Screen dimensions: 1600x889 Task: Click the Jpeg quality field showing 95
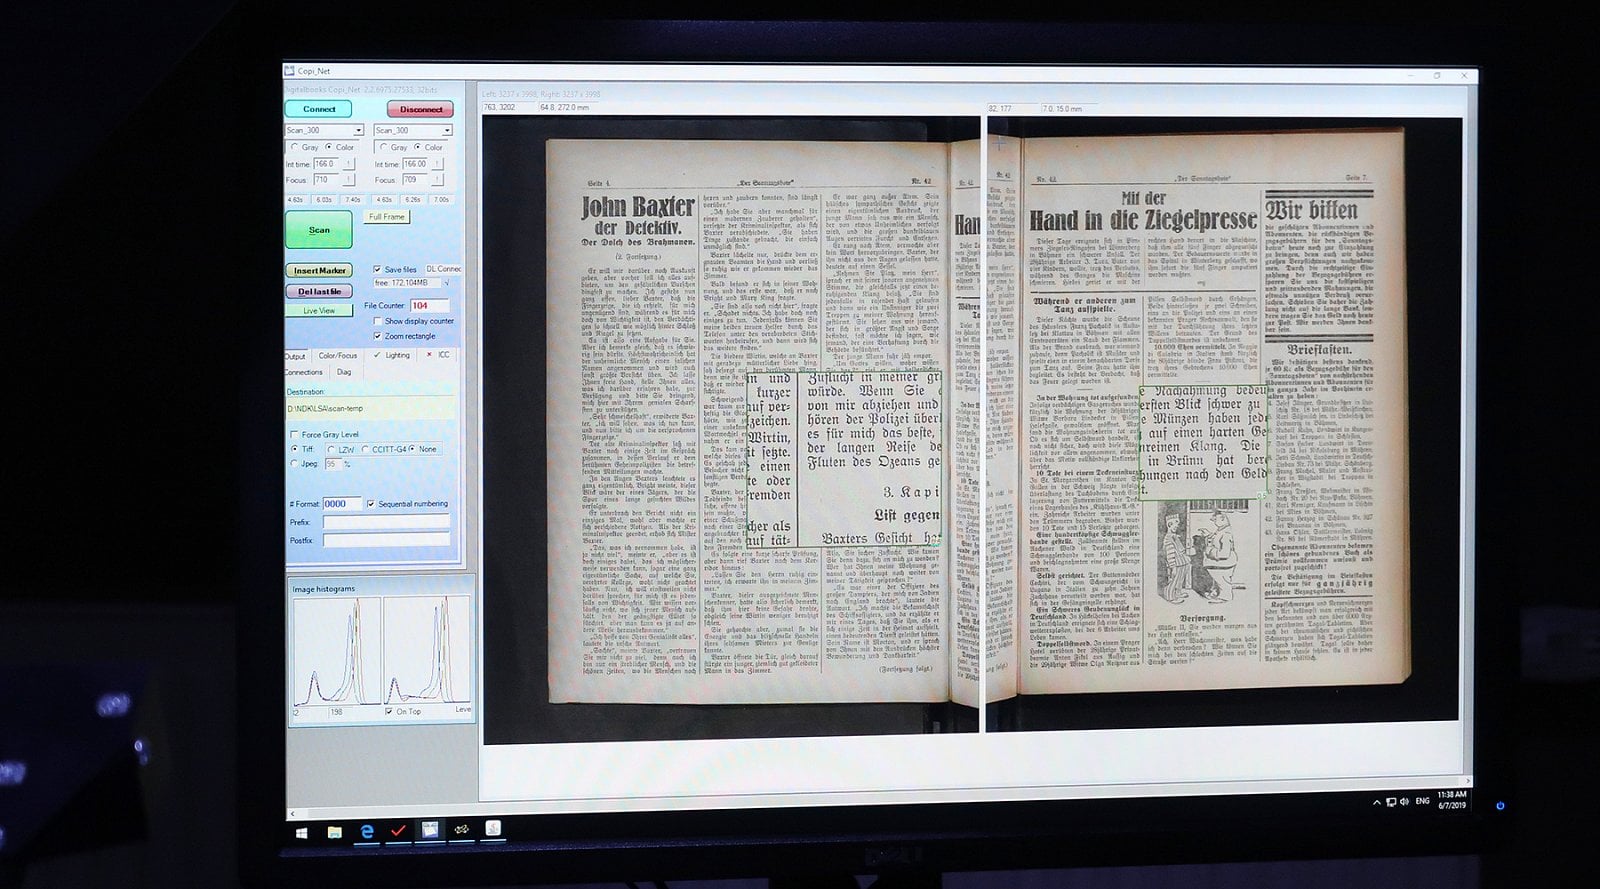click(333, 464)
